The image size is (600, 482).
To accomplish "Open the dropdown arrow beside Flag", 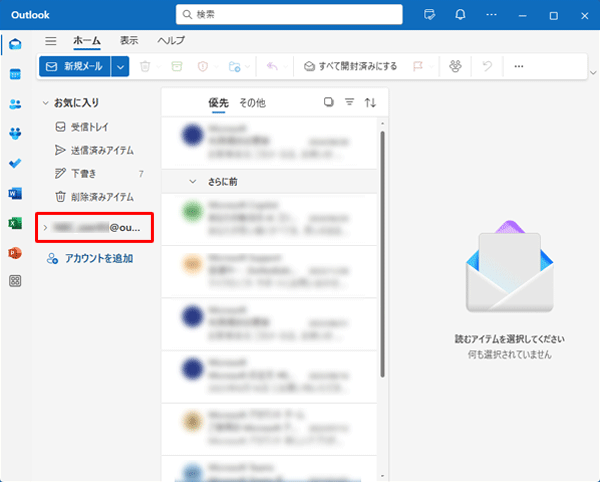I will pyautogui.click(x=431, y=67).
